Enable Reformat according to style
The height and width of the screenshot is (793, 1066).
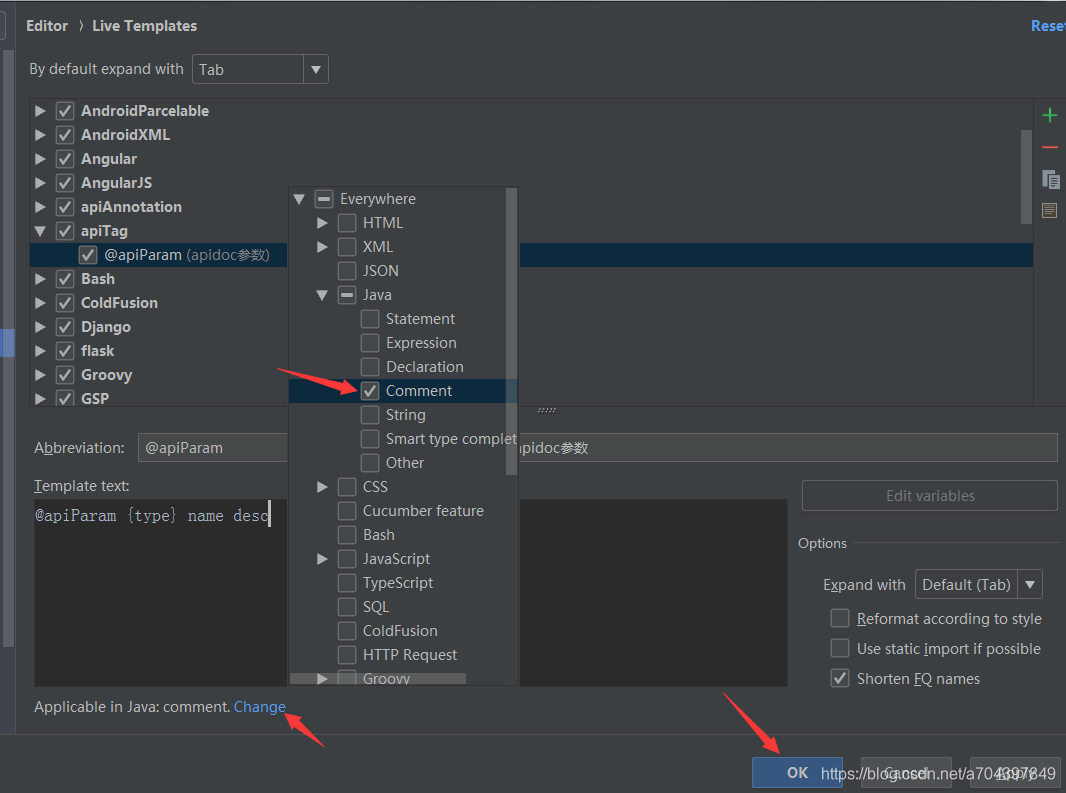(840, 618)
